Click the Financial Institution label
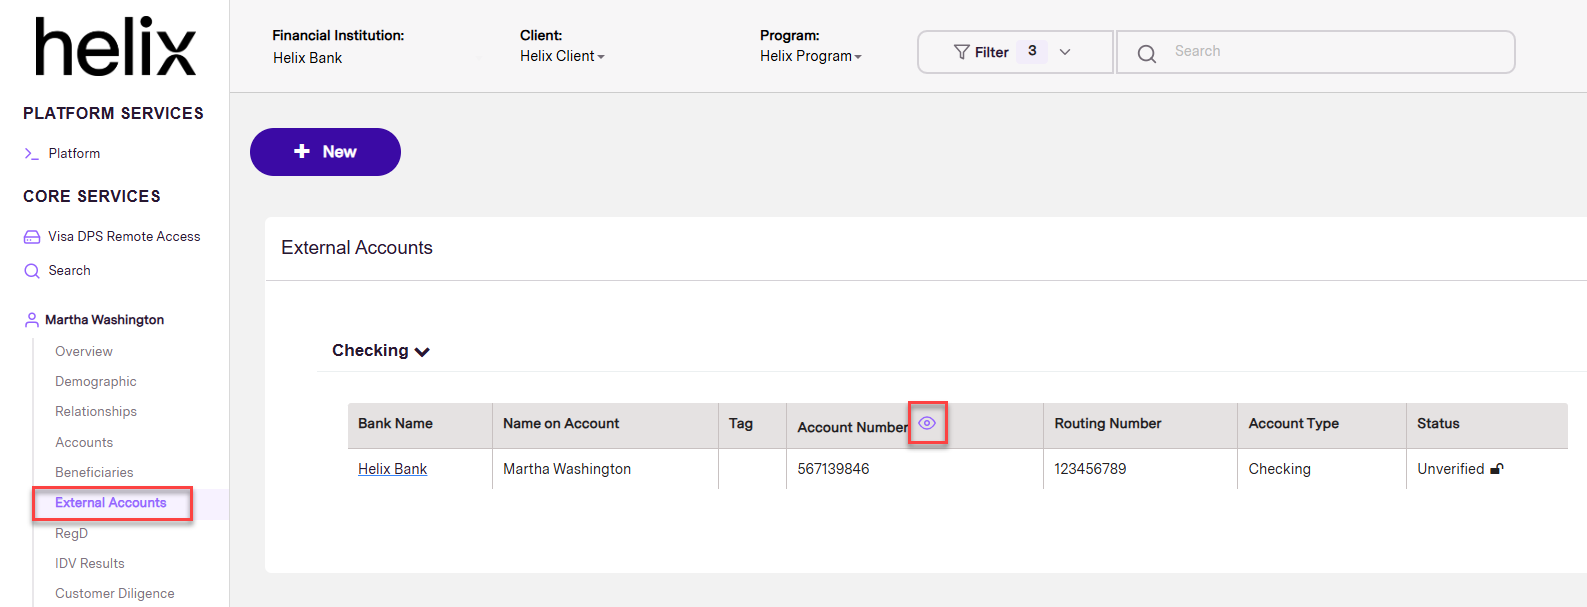The height and width of the screenshot is (607, 1587). (x=338, y=36)
